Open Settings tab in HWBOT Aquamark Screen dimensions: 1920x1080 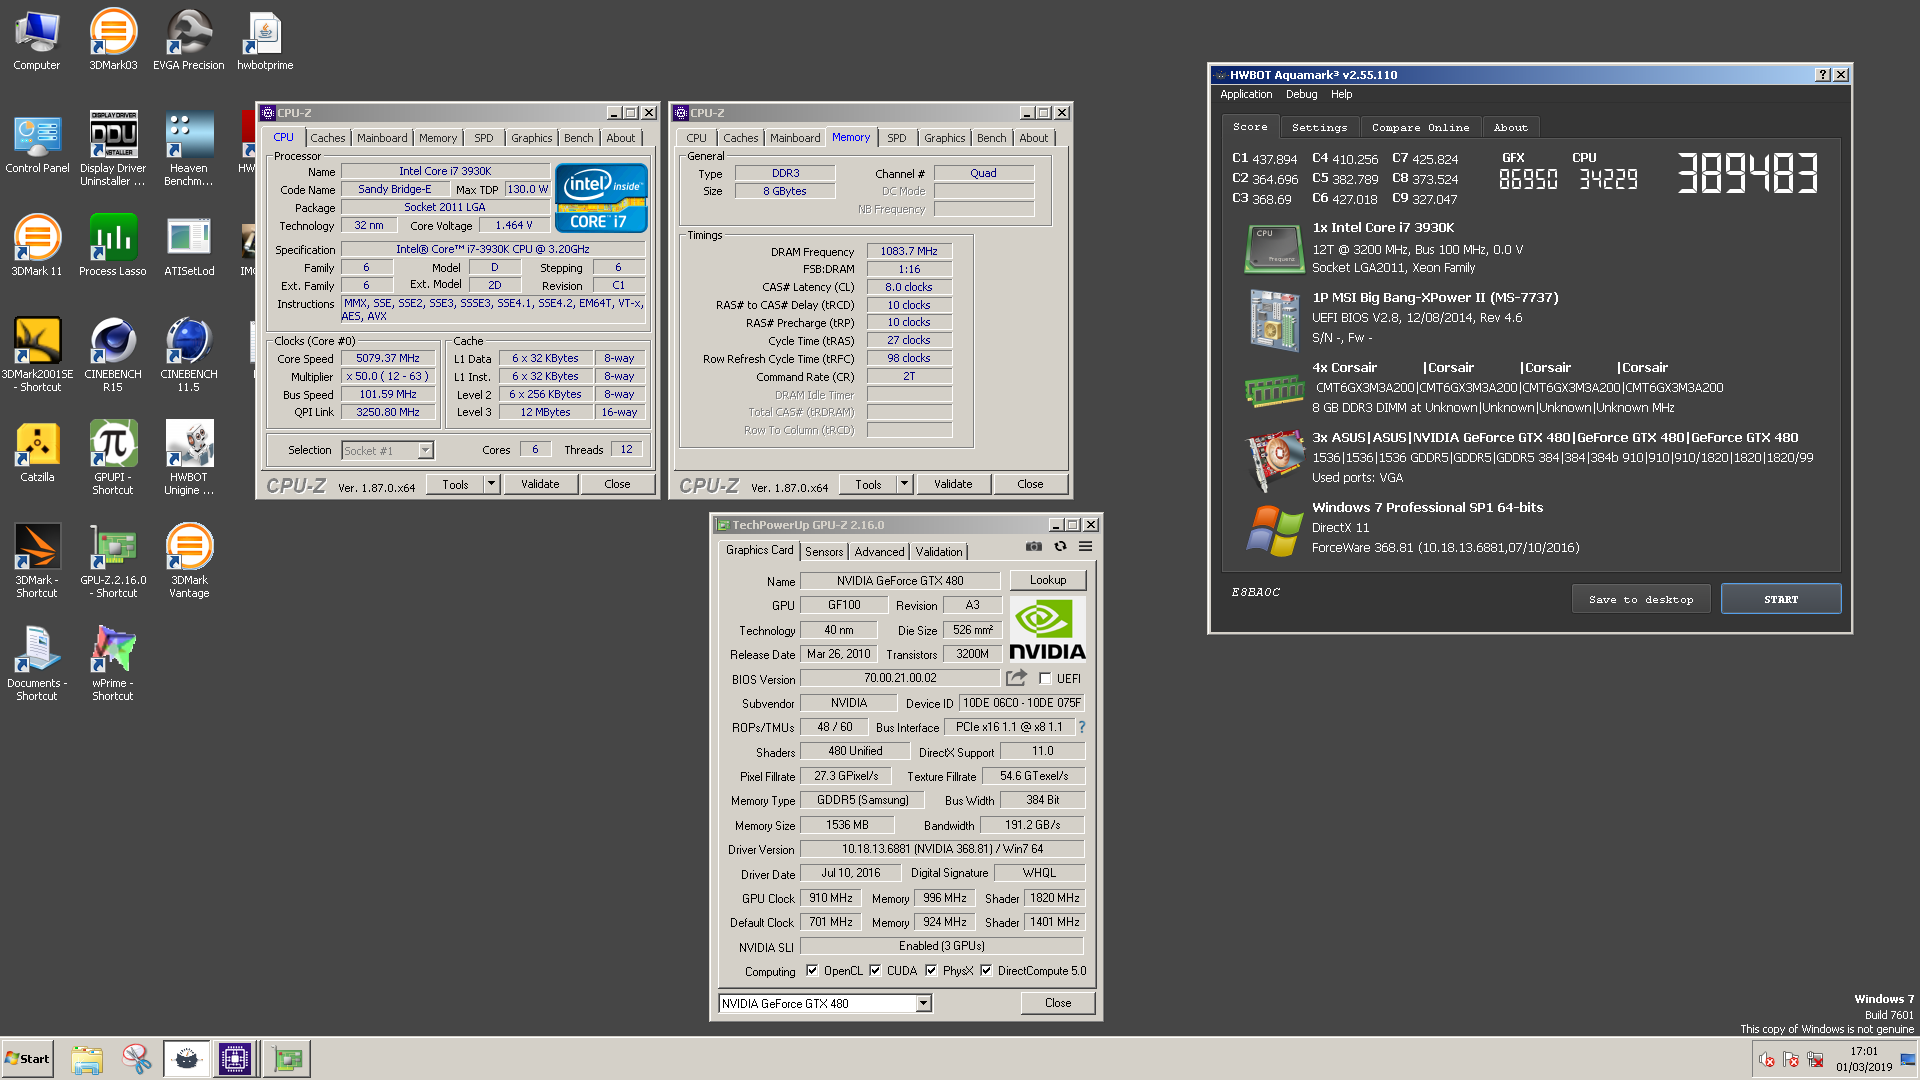(x=1319, y=127)
